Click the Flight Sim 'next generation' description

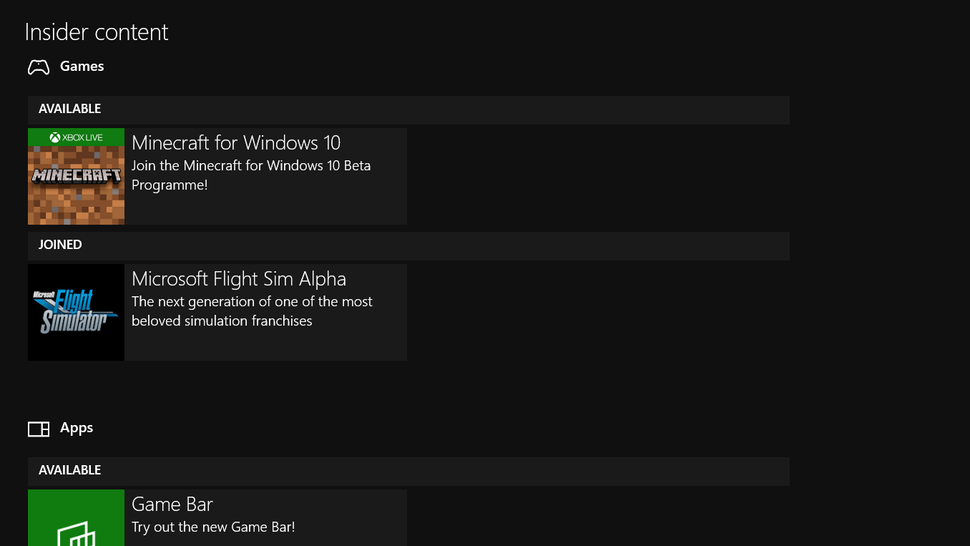[252, 311]
